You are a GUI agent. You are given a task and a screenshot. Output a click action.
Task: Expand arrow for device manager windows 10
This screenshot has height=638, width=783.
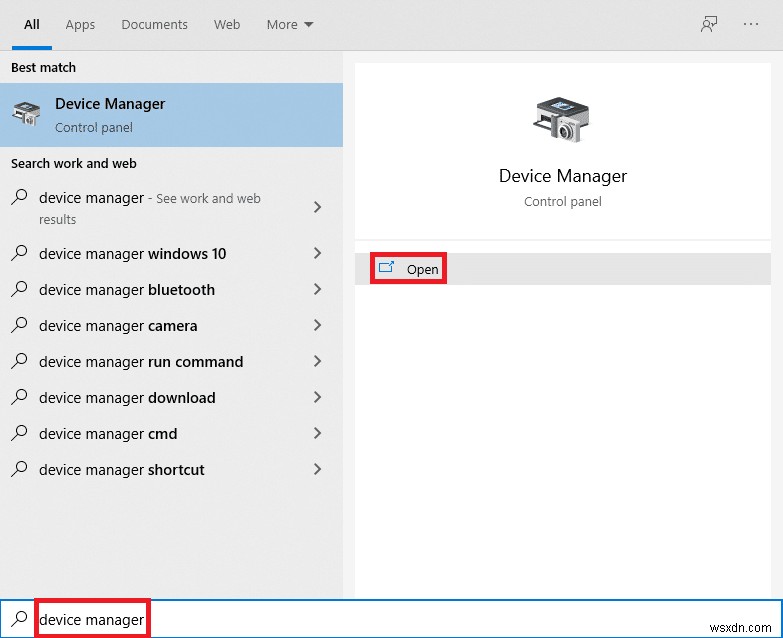(318, 254)
